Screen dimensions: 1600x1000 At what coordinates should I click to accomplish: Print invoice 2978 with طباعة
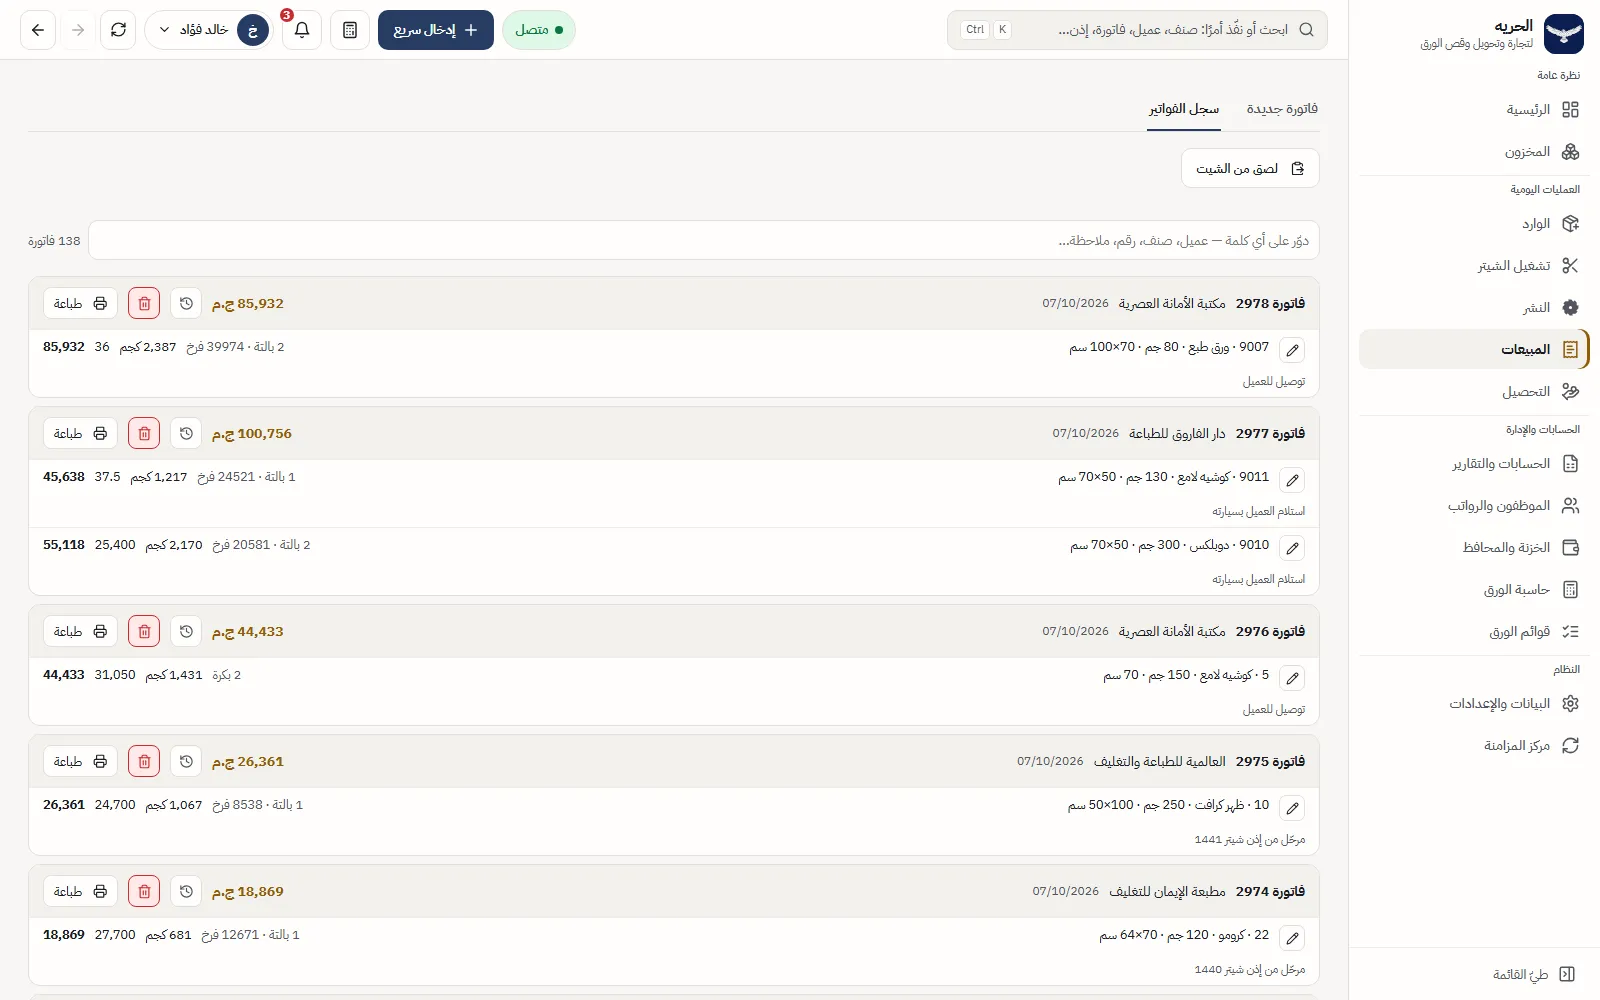[x=80, y=303]
